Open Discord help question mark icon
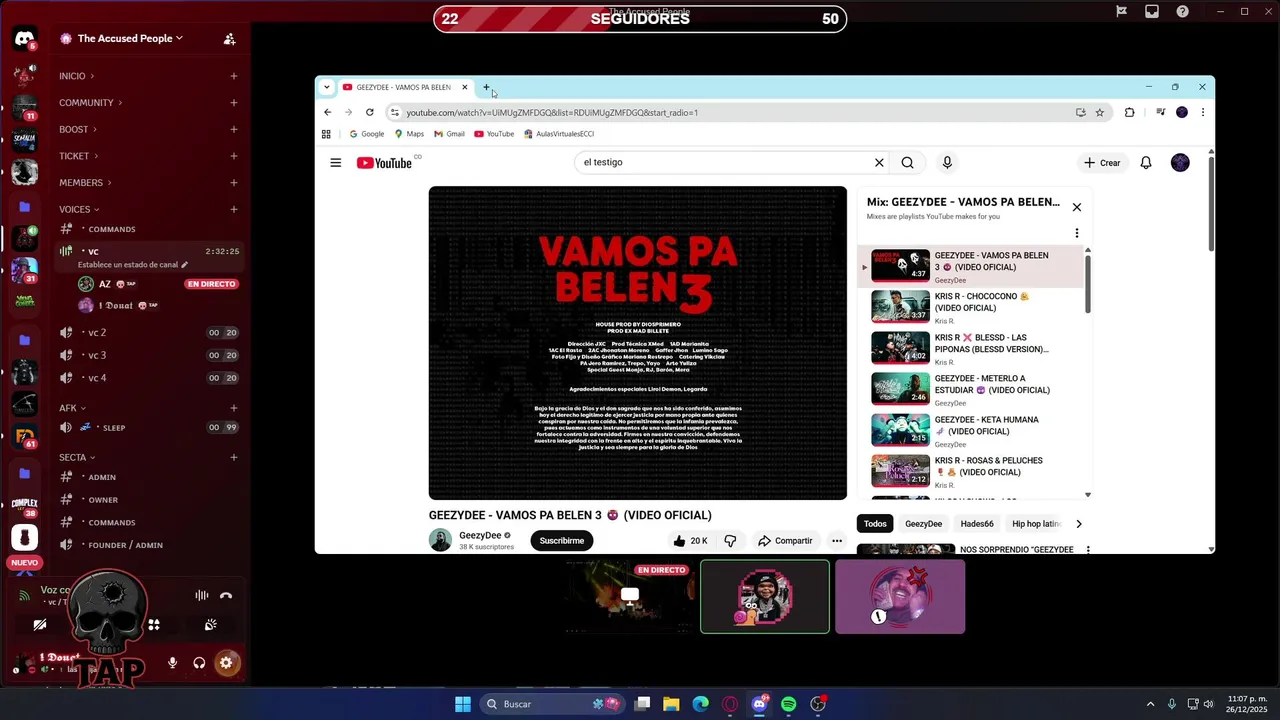1280x720 pixels. click(1183, 11)
